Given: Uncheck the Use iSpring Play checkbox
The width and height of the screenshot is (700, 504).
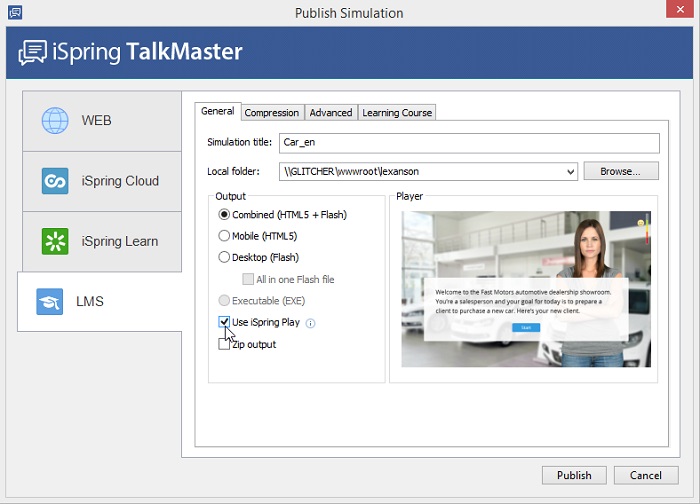Looking at the screenshot, I should pyautogui.click(x=224, y=322).
